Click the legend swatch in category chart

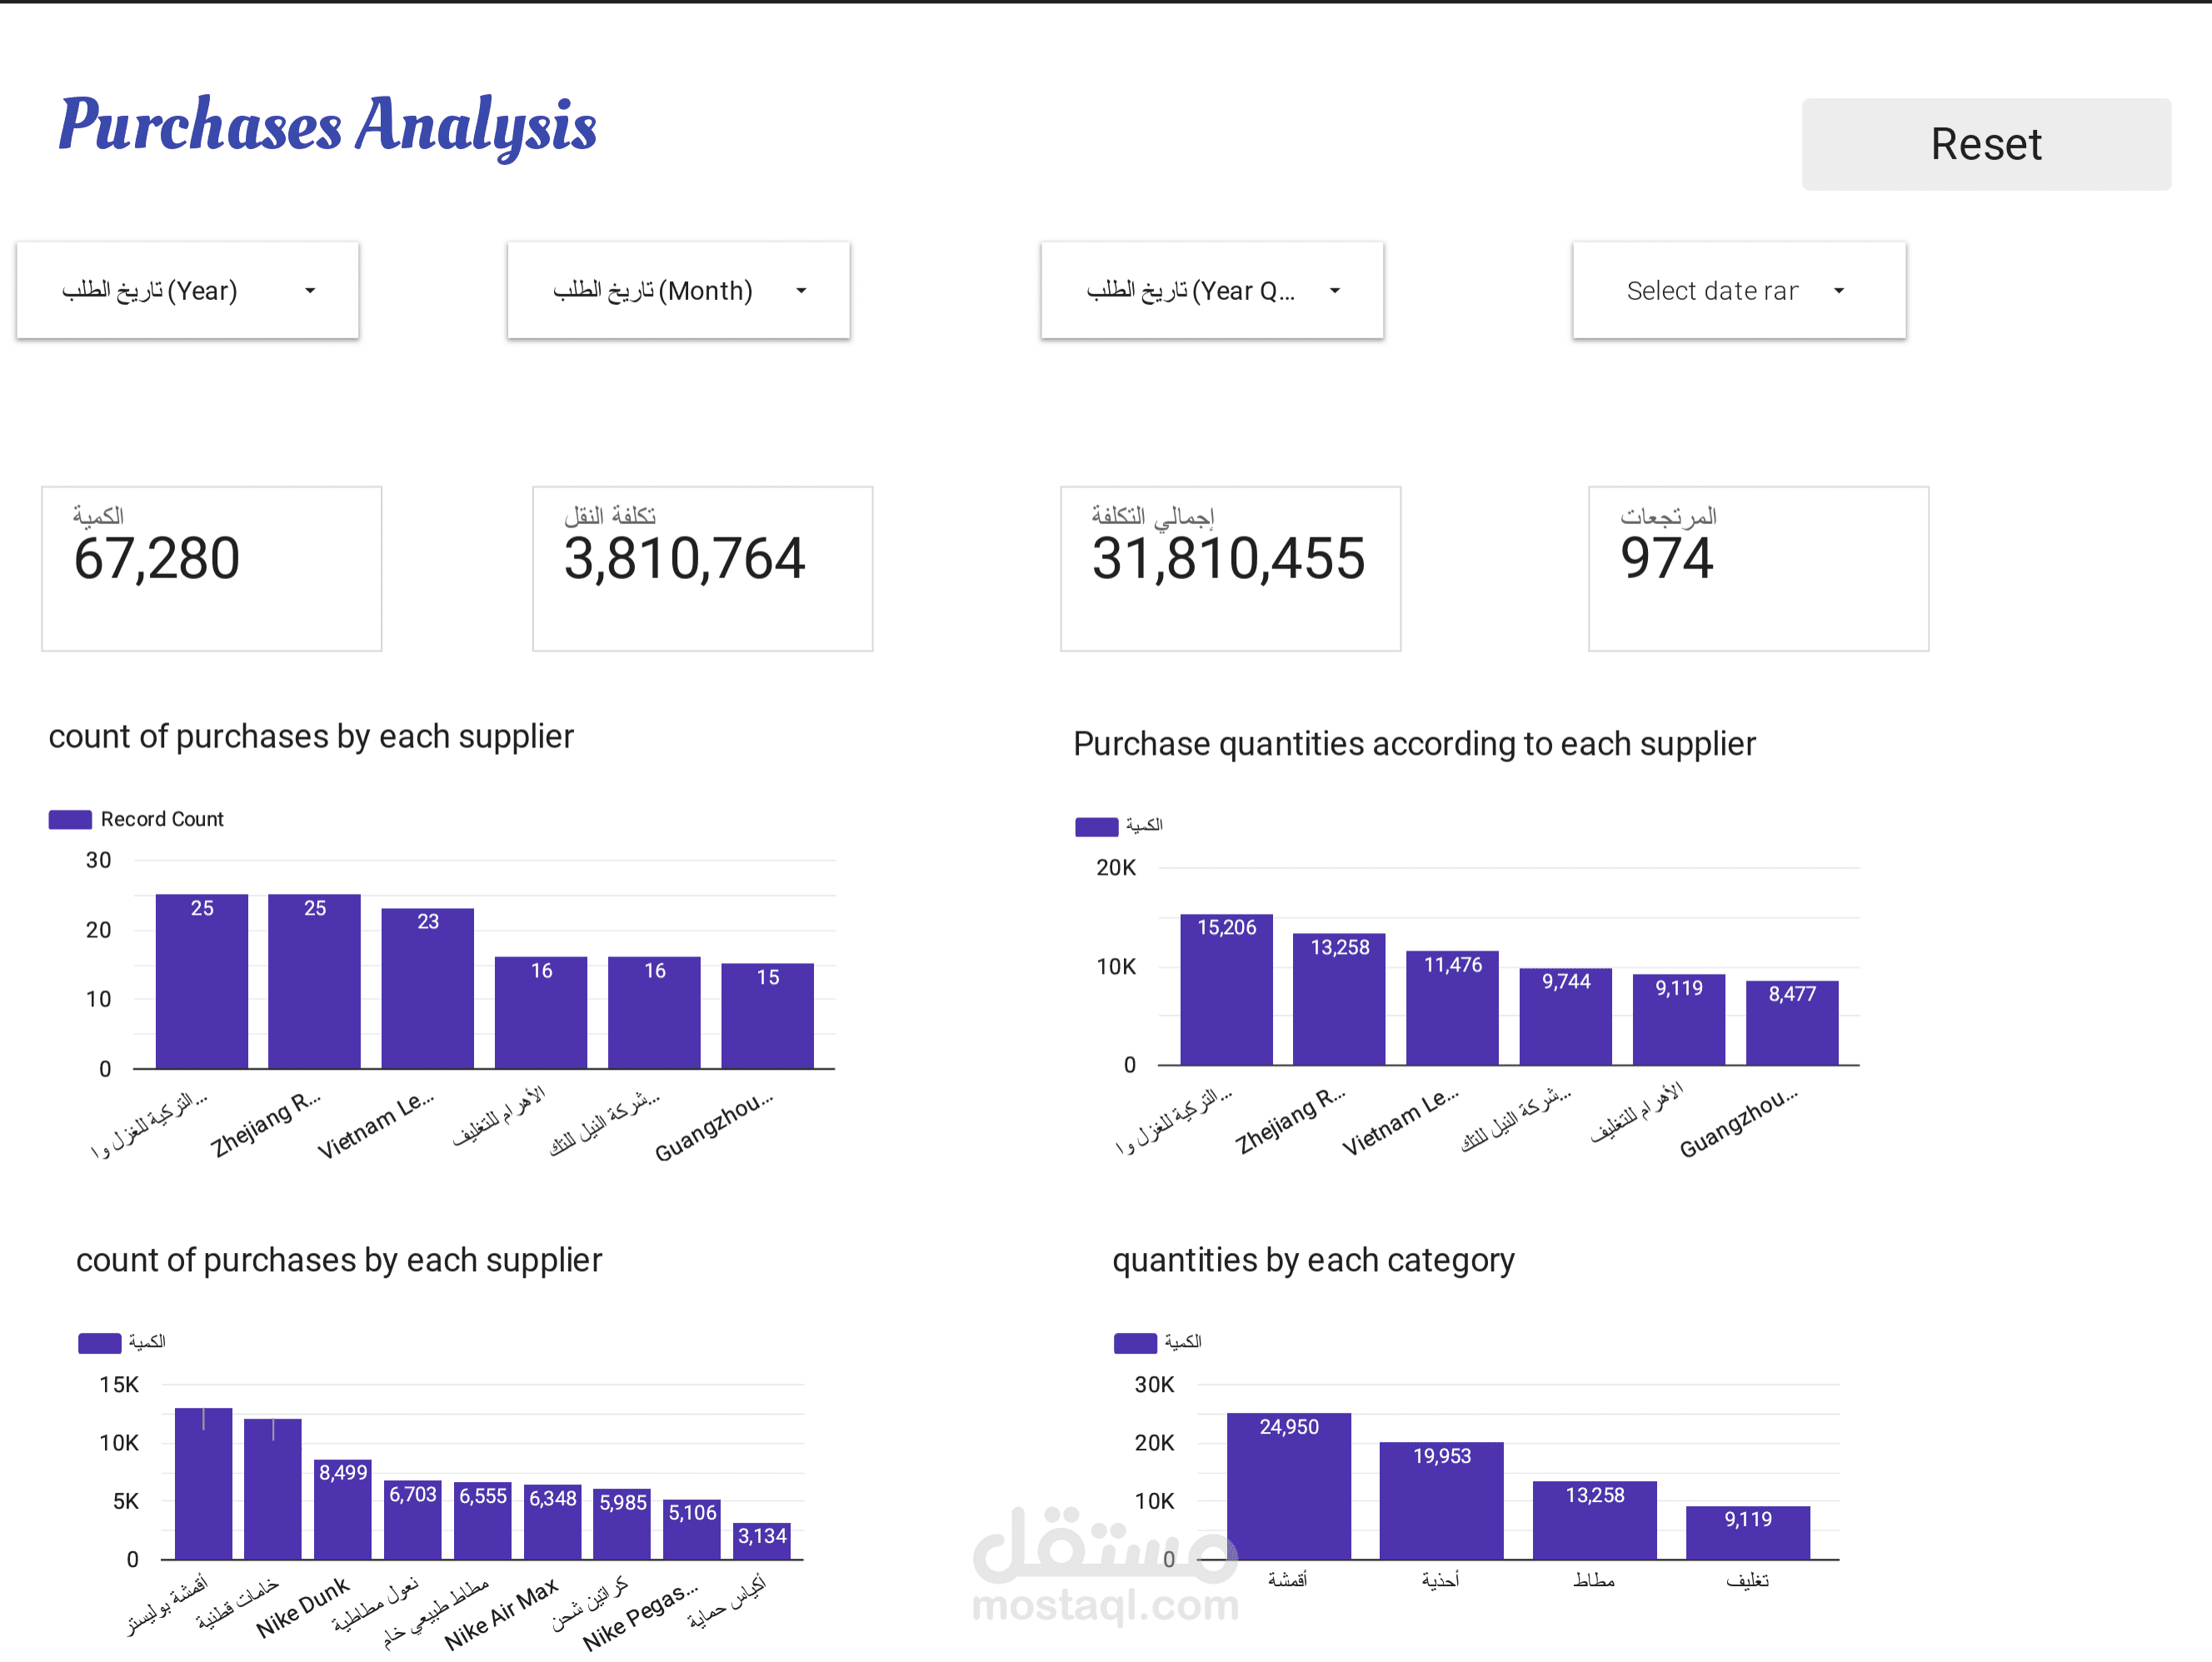coord(1135,1342)
